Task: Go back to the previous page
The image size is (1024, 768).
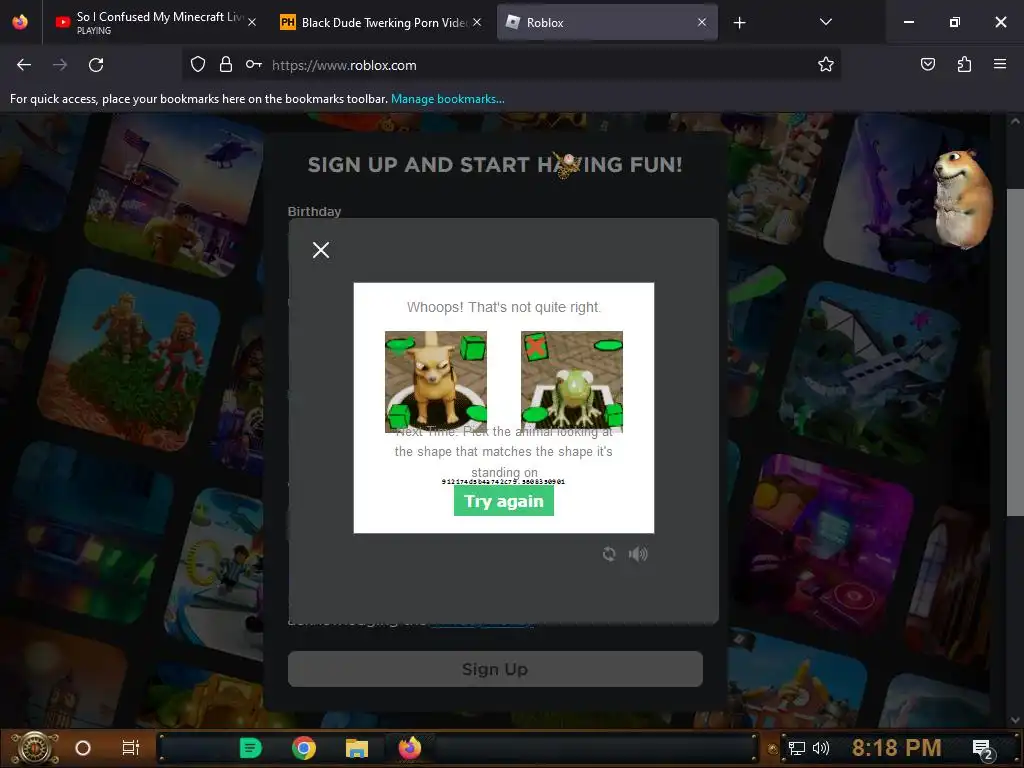Action: click(x=24, y=65)
